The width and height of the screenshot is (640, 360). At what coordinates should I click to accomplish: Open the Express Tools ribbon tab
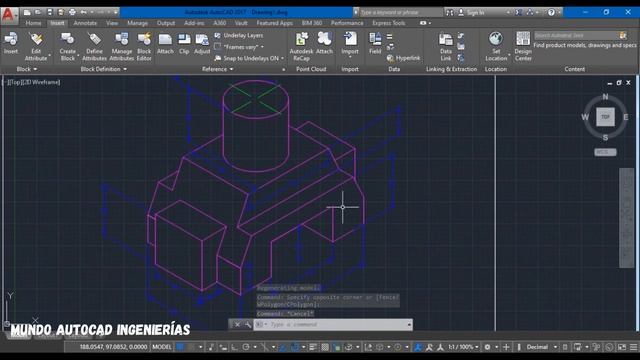click(389, 23)
